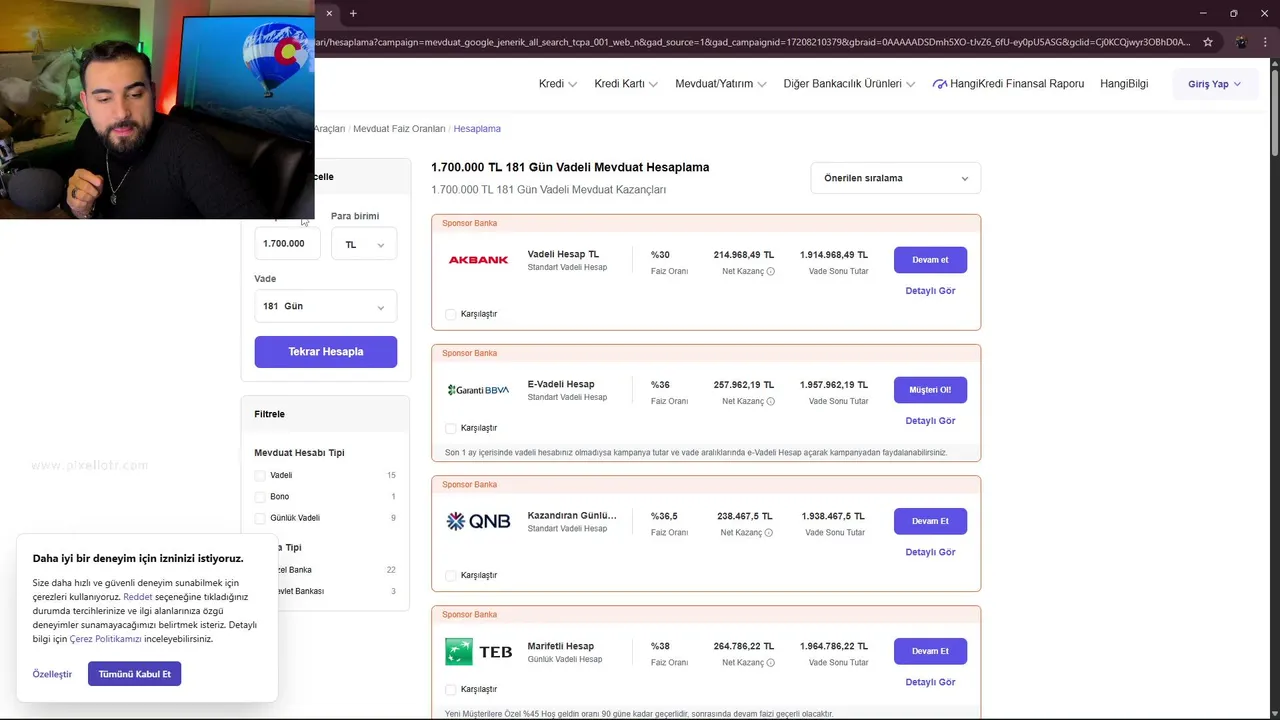Expand the Kredi menu
This screenshot has height=720, width=1280.
pos(558,84)
